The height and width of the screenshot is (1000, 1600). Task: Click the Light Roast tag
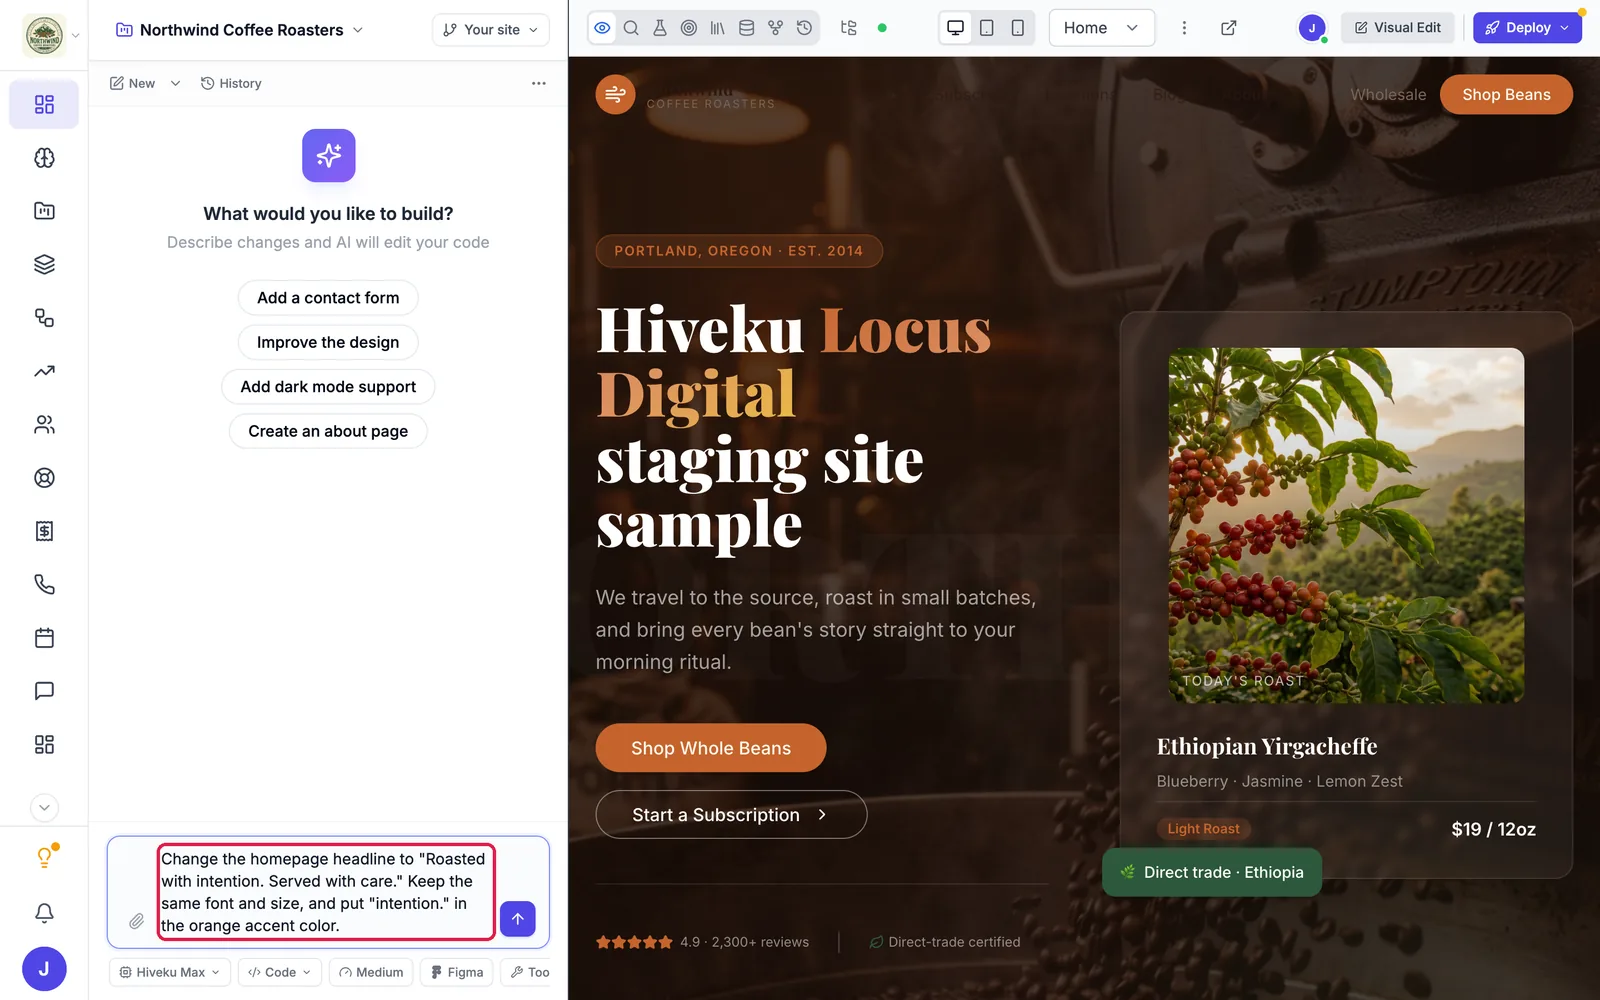1203,829
